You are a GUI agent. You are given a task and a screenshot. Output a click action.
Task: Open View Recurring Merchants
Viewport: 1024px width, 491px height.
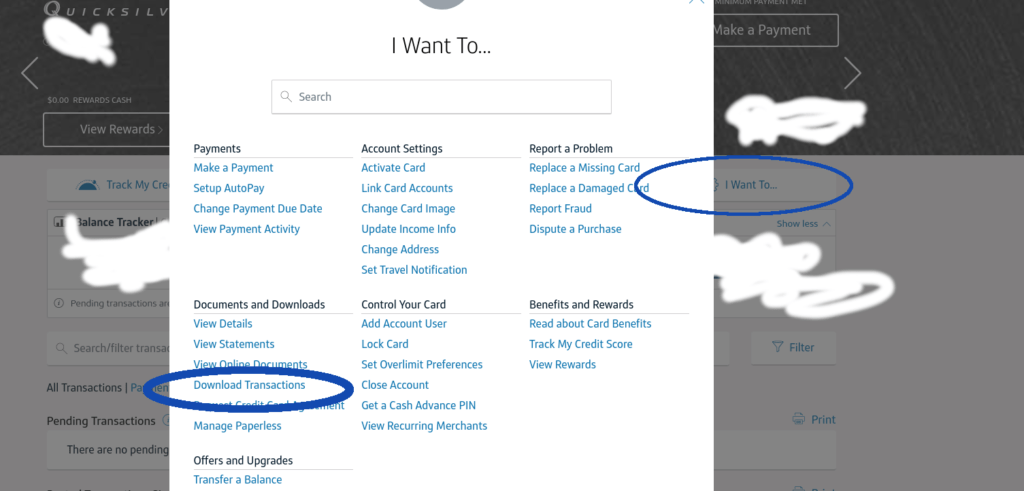(424, 426)
